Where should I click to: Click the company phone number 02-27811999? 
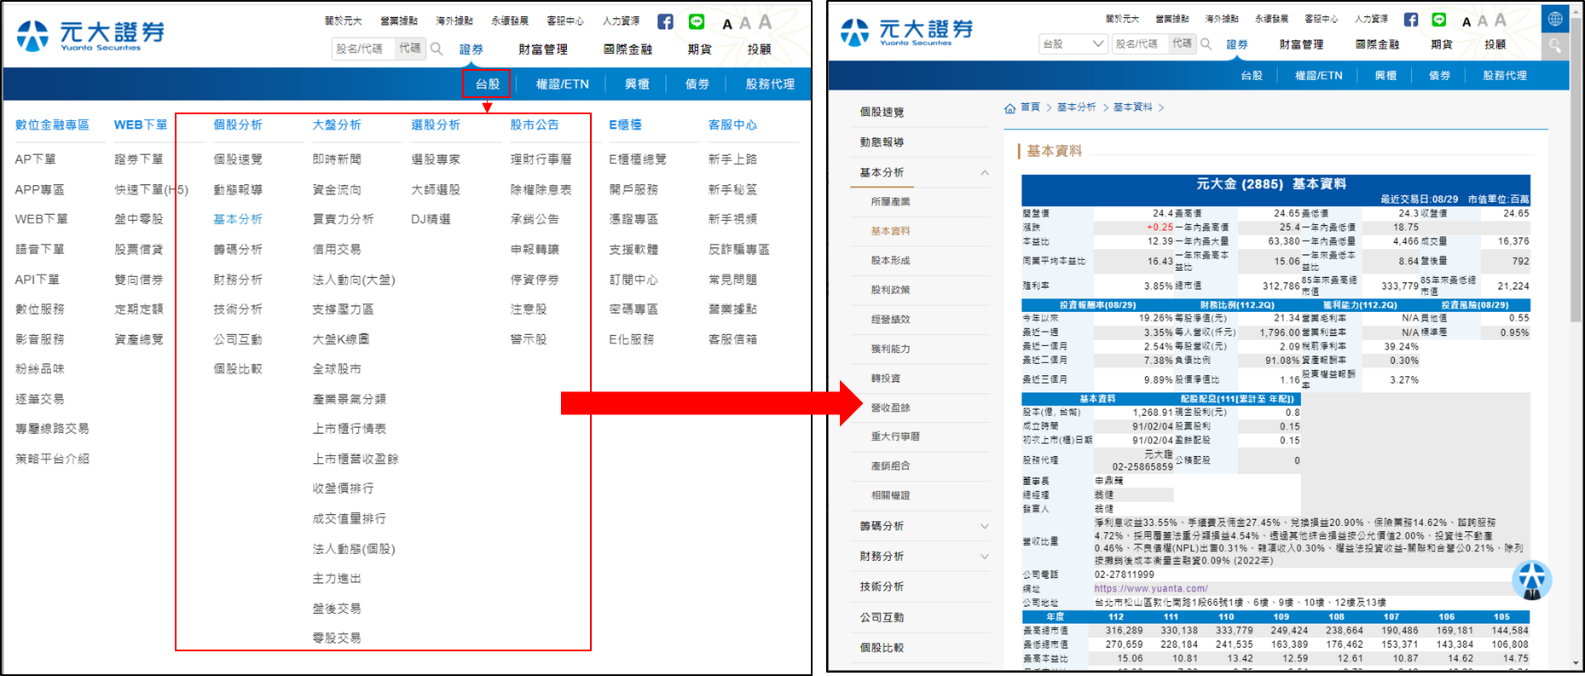tap(1124, 575)
